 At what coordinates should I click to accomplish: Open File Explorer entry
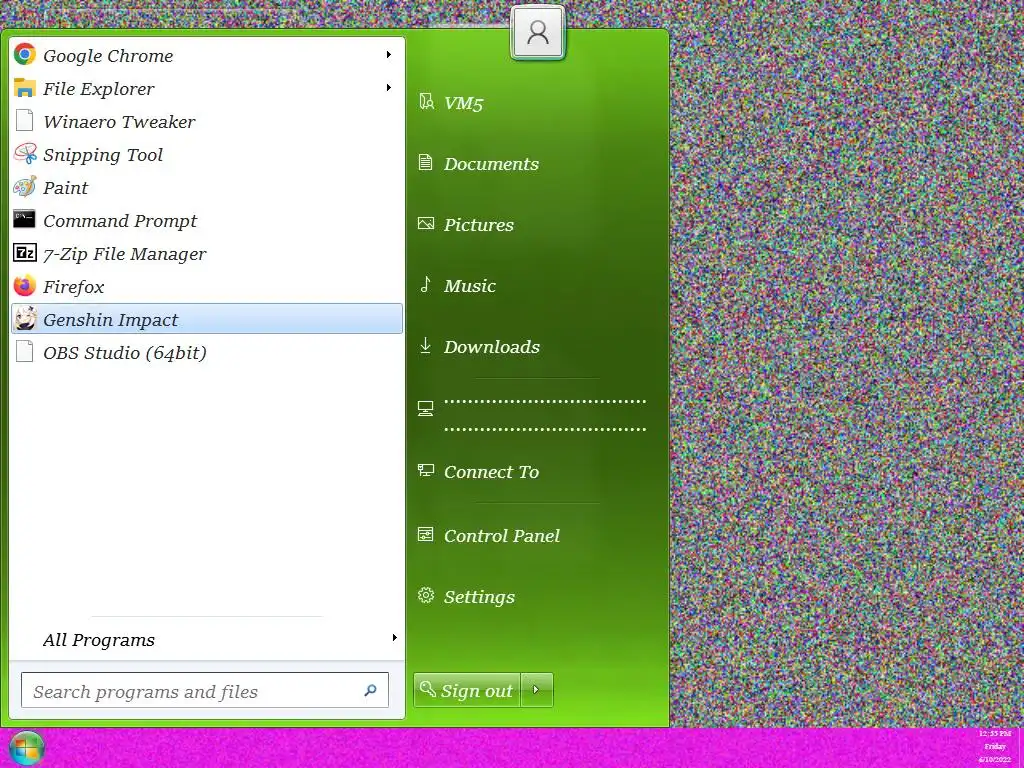[207, 88]
